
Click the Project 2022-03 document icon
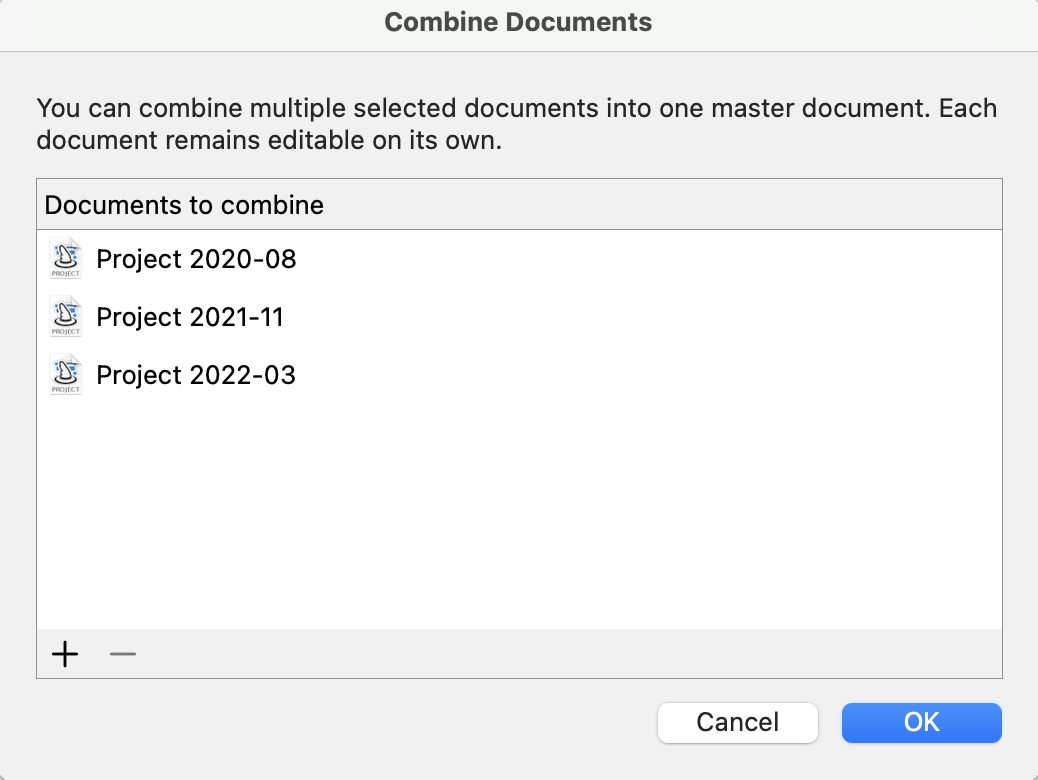(66, 376)
